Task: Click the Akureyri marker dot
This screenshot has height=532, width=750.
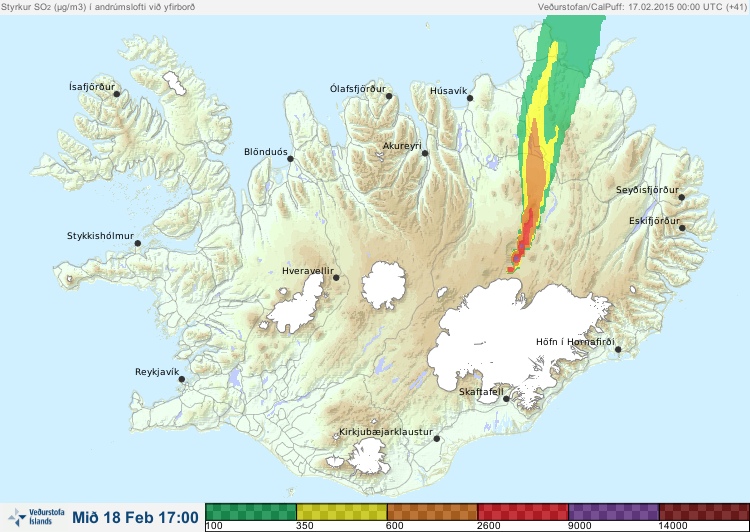Action: pyautogui.click(x=425, y=153)
